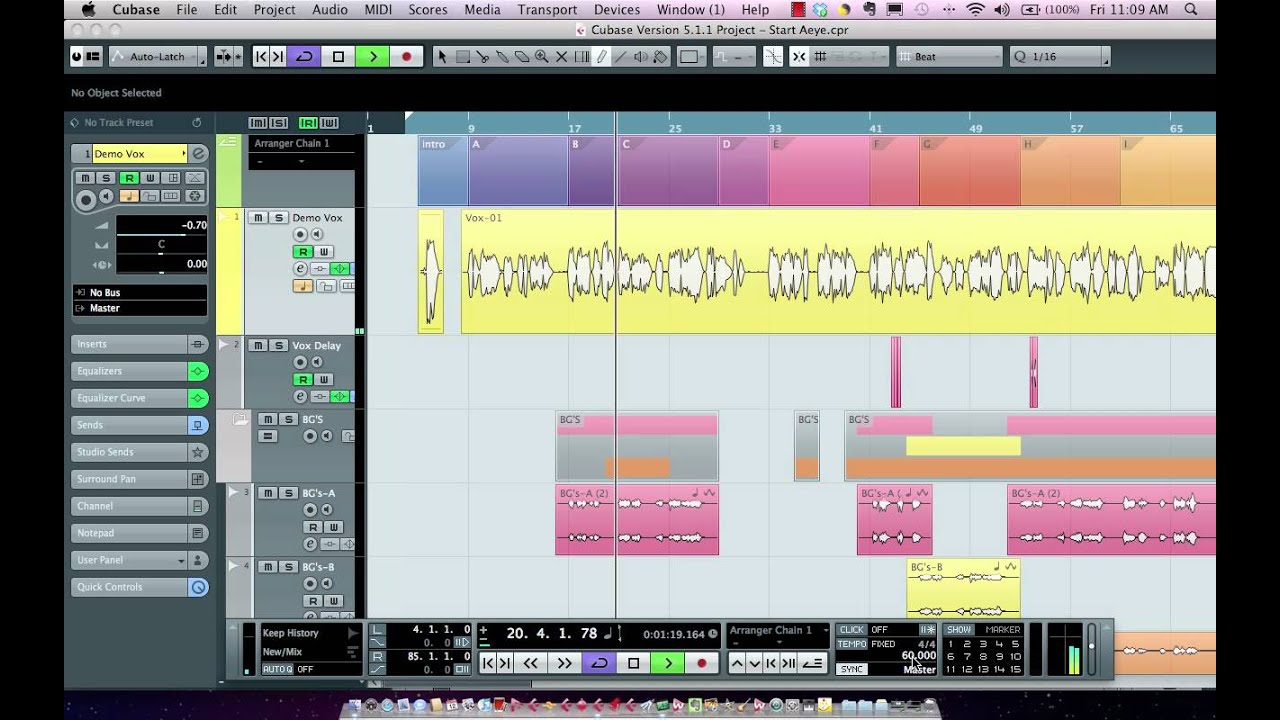
Task: Open the Audio menu
Action: [x=330, y=10]
